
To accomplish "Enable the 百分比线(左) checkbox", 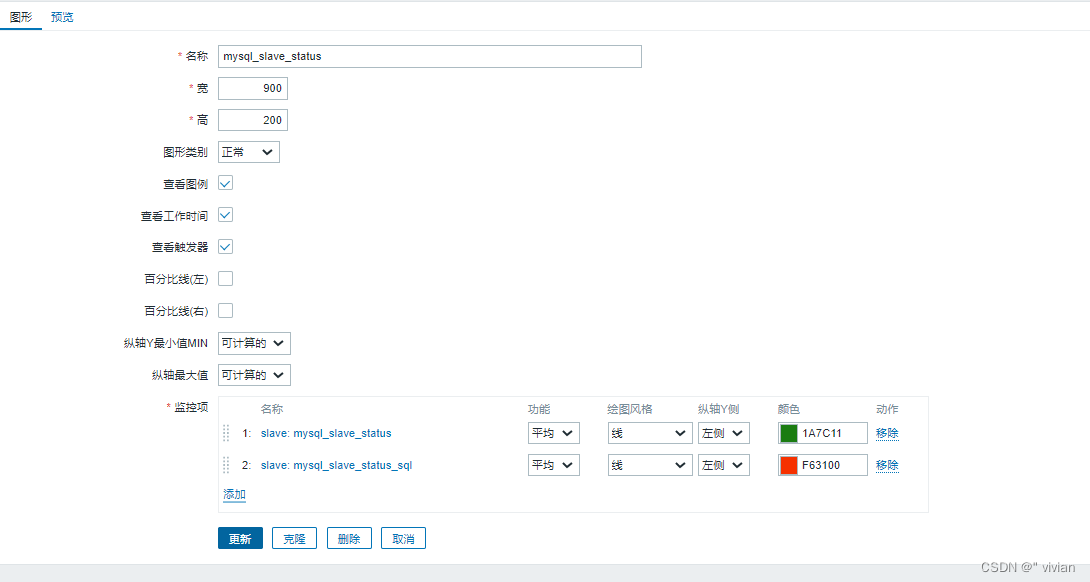I will point(225,279).
